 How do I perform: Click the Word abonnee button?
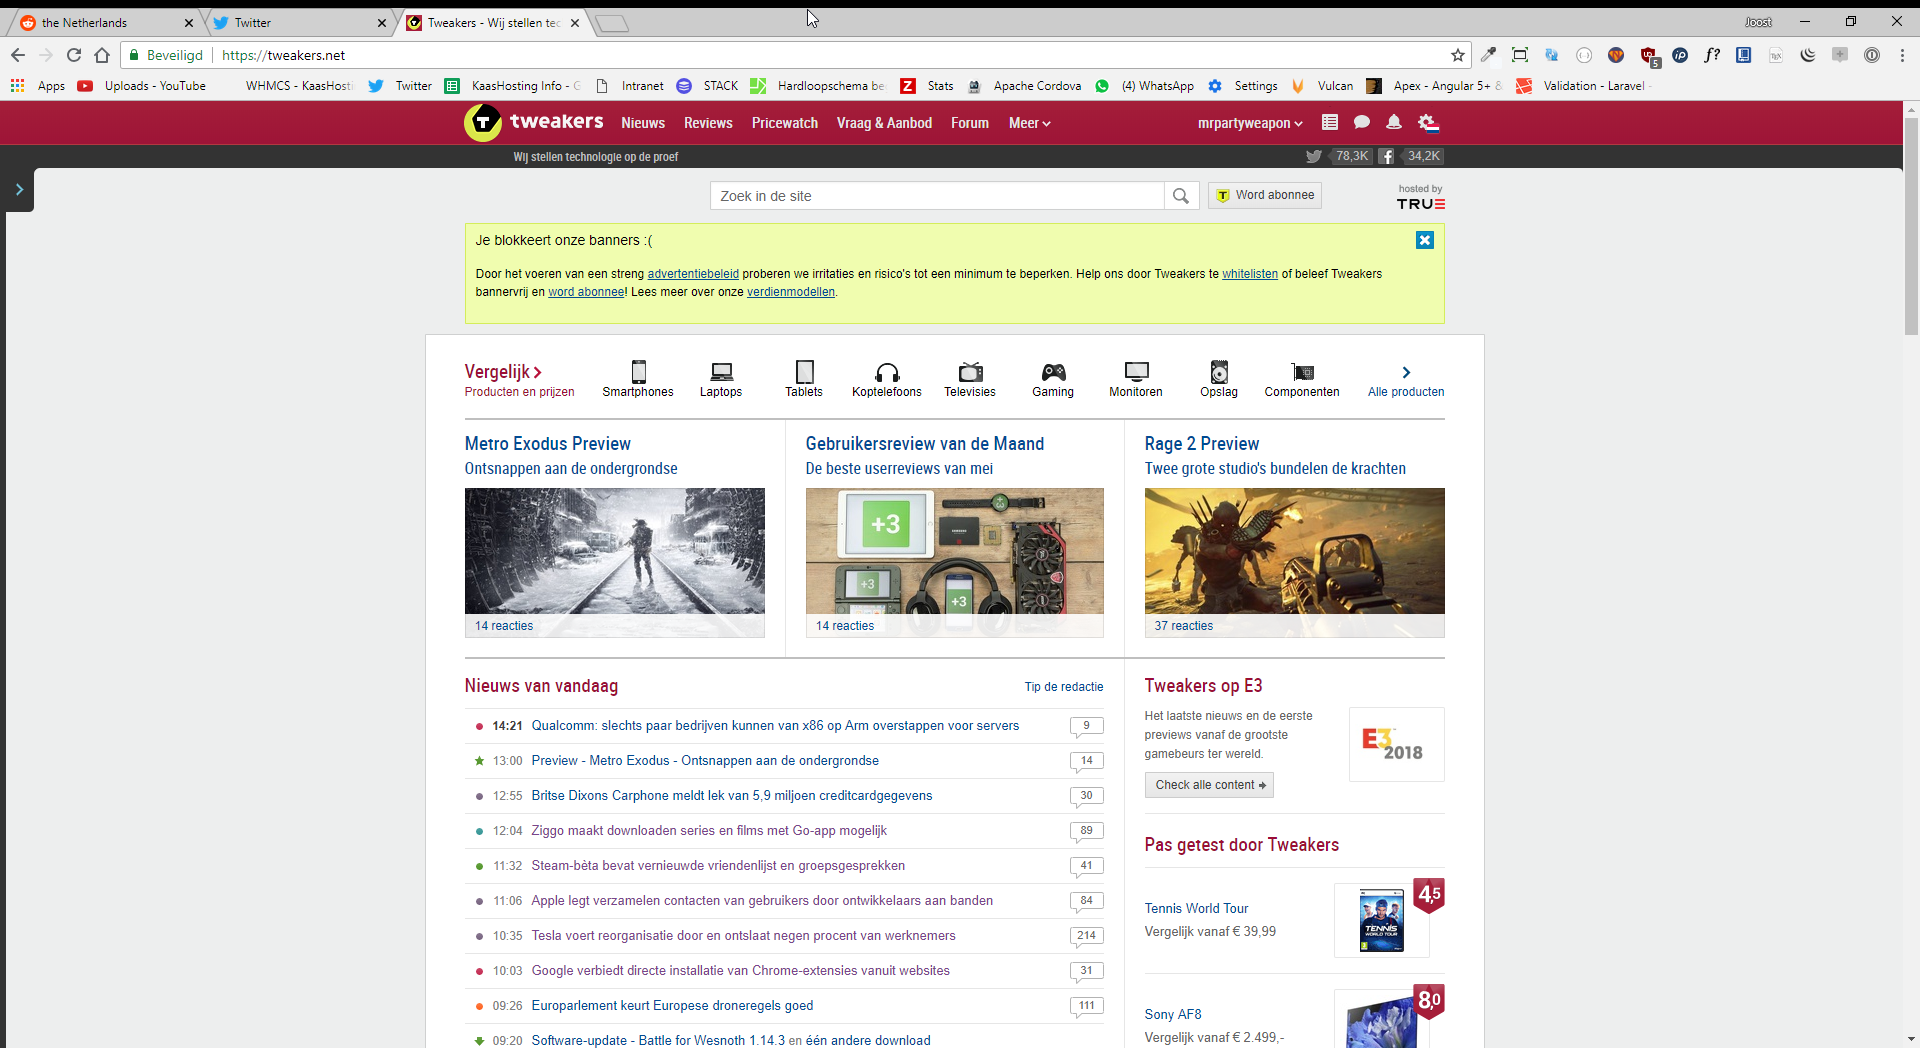tap(1265, 196)
